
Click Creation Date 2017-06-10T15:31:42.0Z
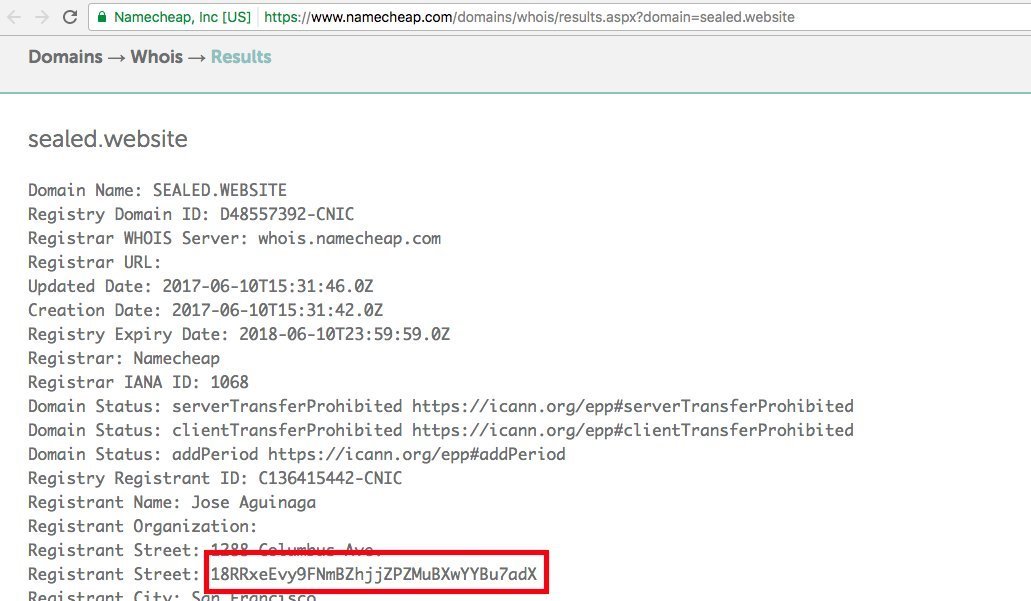point(205,310)
